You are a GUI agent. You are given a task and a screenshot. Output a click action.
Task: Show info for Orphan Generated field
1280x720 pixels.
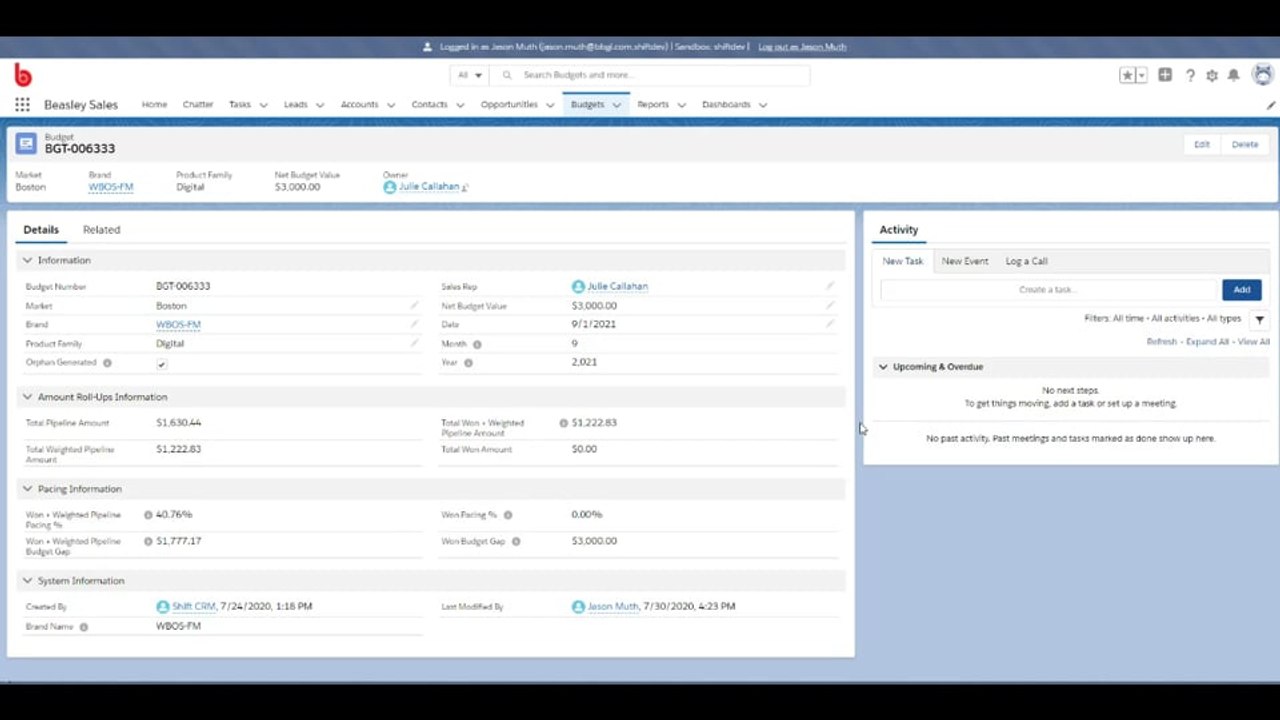pos(107,363)
